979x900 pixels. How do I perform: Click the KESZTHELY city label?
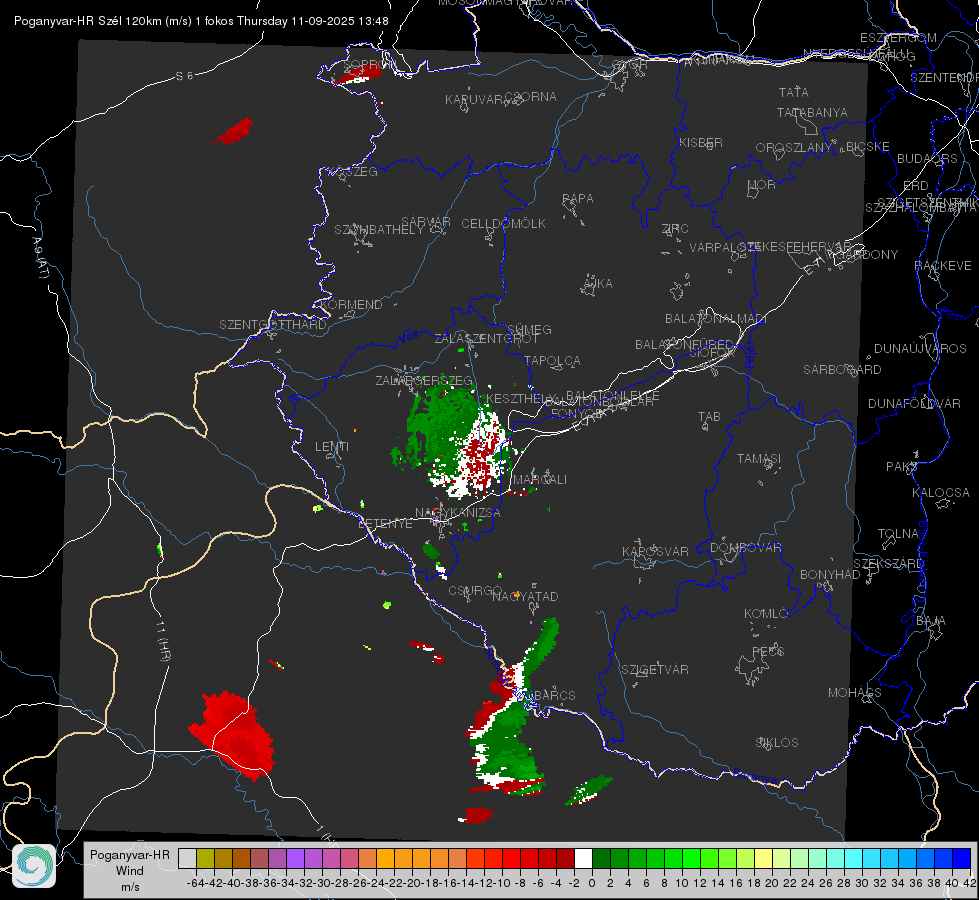[x=521, y=398]
